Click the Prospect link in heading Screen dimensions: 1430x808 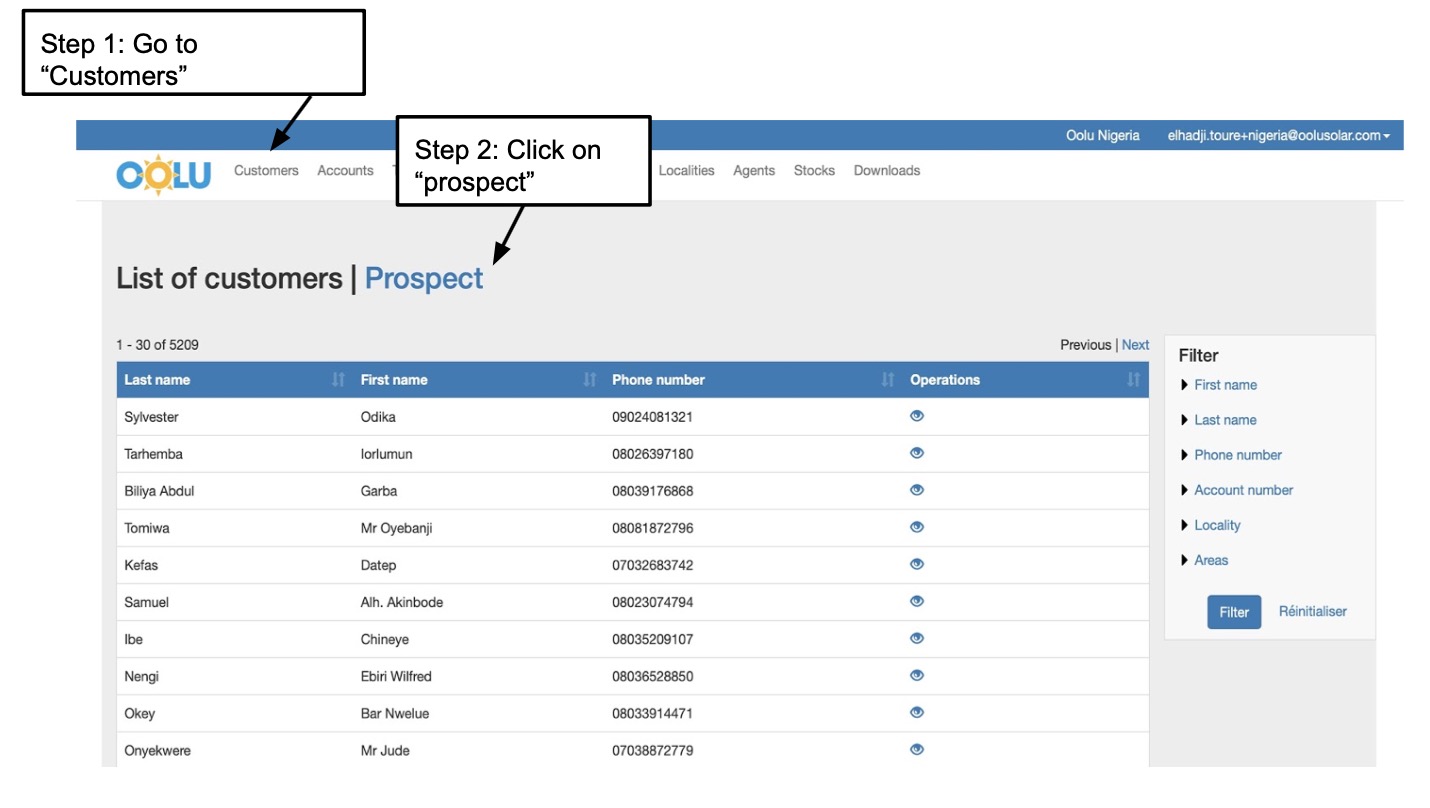click(x=424, y=278)
